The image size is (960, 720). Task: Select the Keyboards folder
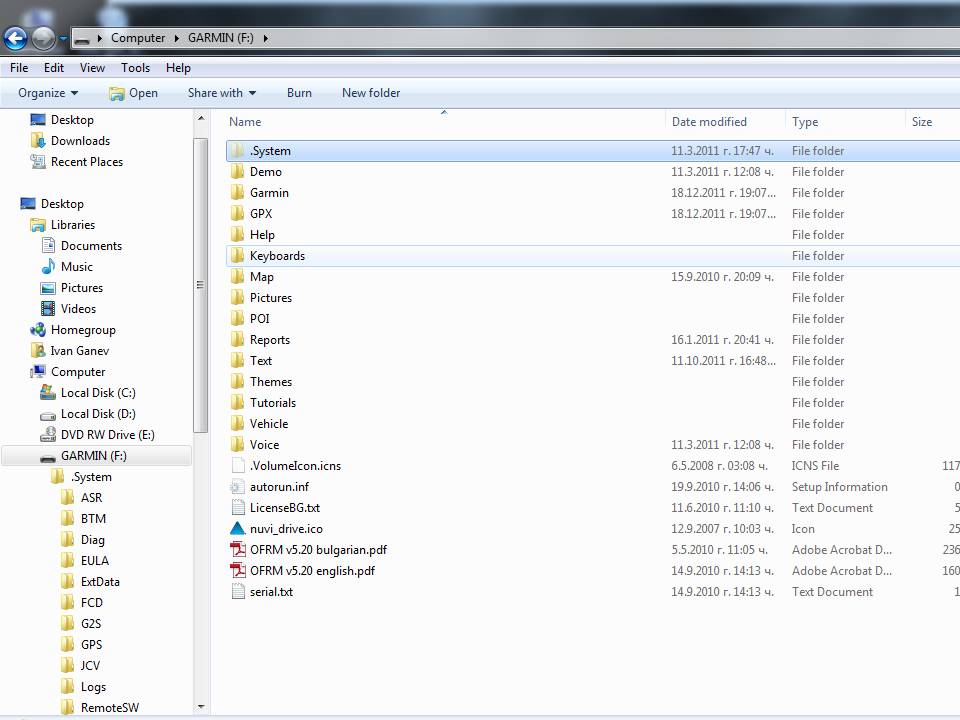[x=277, y=256]
